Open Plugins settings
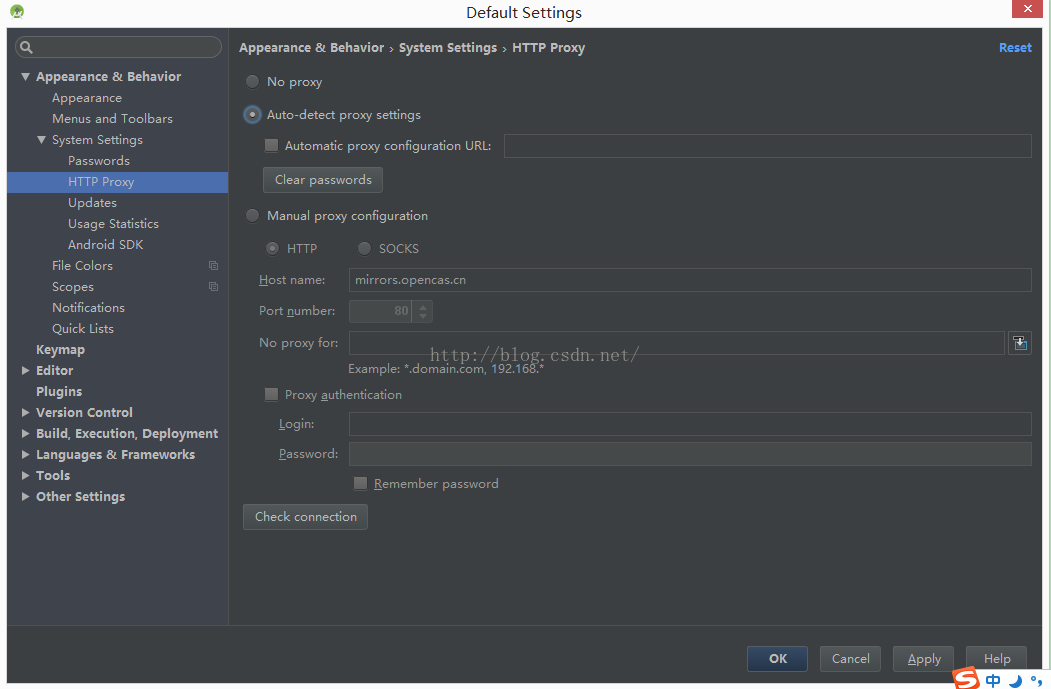The width and height of the screenshot is (1051, 689). [59, 391]
